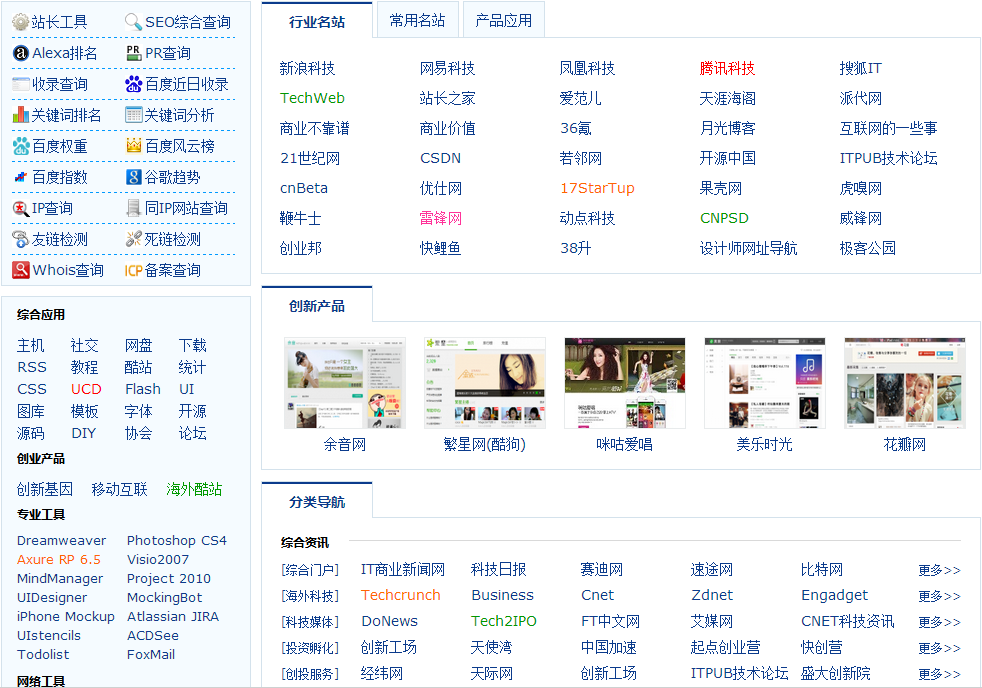Open the red UCD link

[x=86, y=389]
